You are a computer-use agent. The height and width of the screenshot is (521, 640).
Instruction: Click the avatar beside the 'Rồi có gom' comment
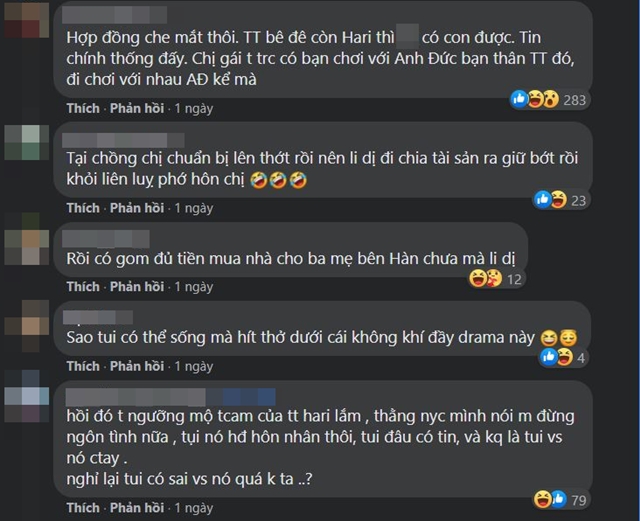(27, 239)
